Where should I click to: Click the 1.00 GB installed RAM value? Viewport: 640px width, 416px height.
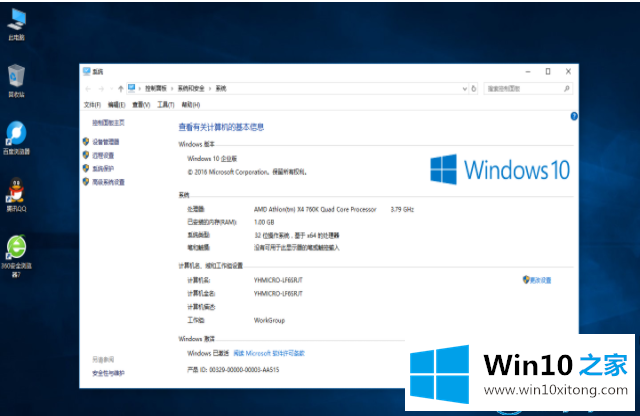point(264,222)
